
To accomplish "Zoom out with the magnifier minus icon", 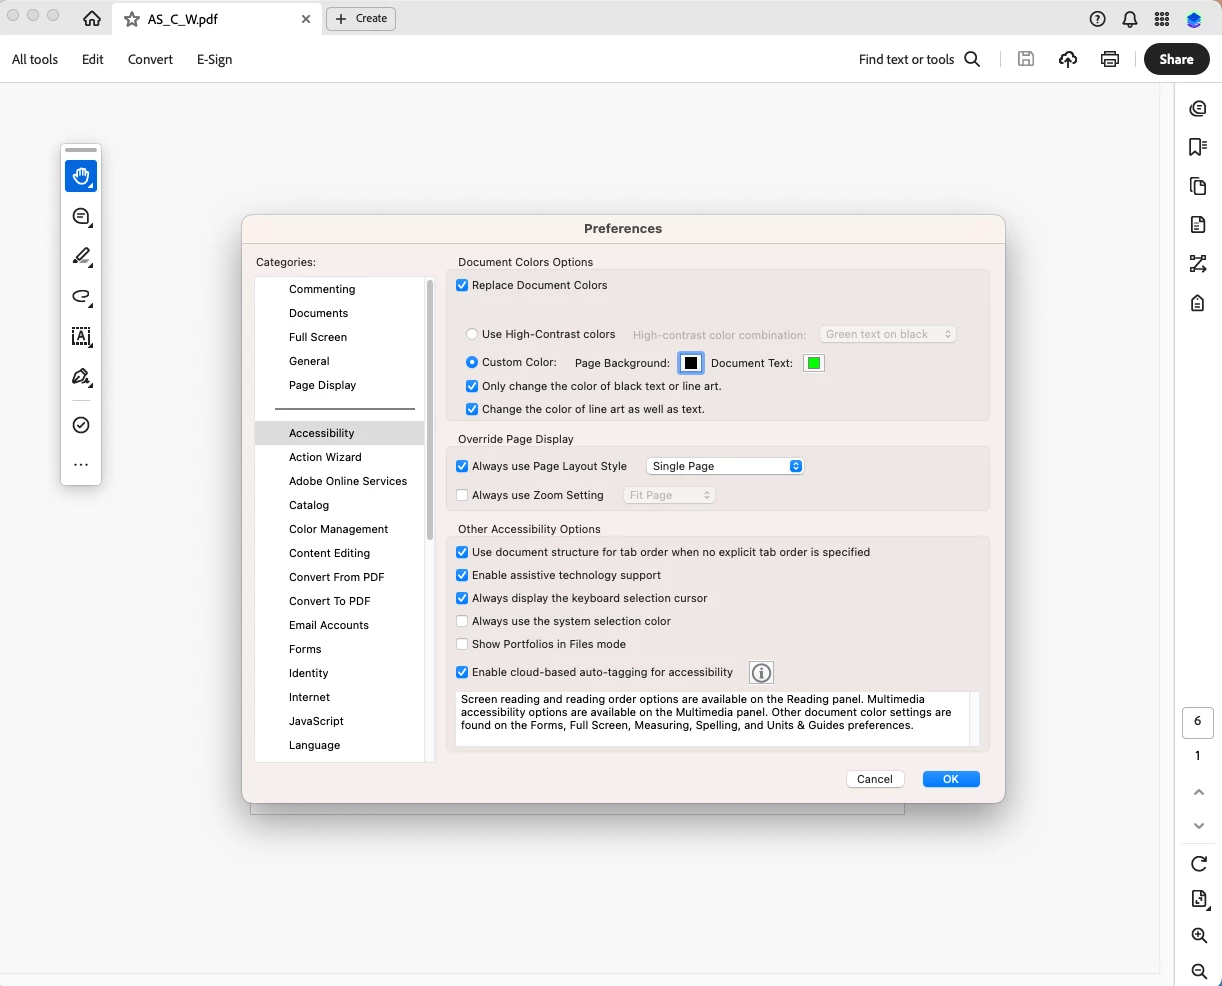I will coord(1199,971).
